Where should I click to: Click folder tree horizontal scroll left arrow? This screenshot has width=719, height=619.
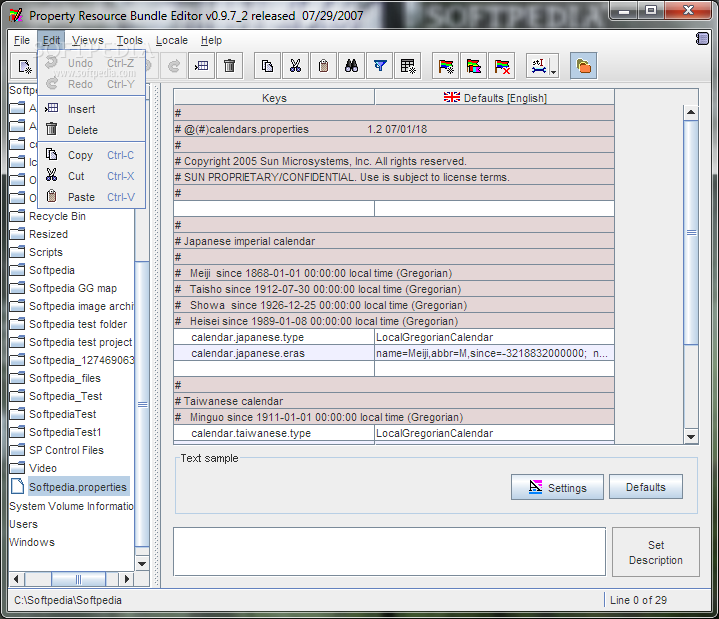(x=17, y=579)
